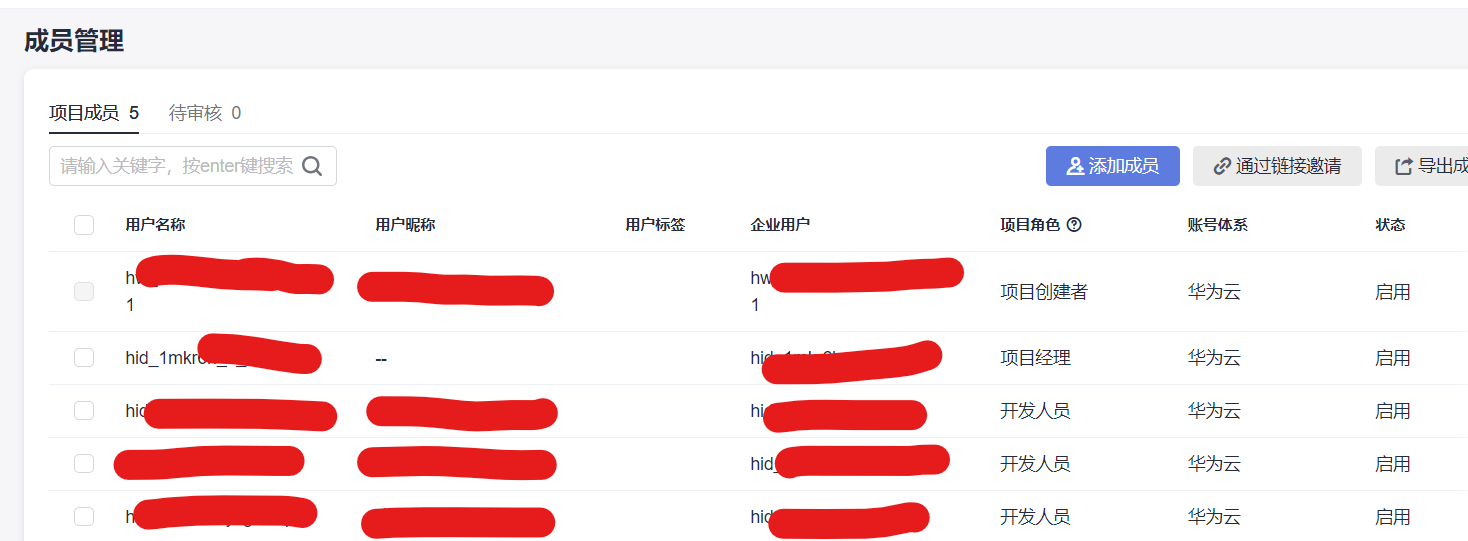Click the export icon for 导出成员
Screen dimensions: 1468x541
click(x=1404, y=166)
